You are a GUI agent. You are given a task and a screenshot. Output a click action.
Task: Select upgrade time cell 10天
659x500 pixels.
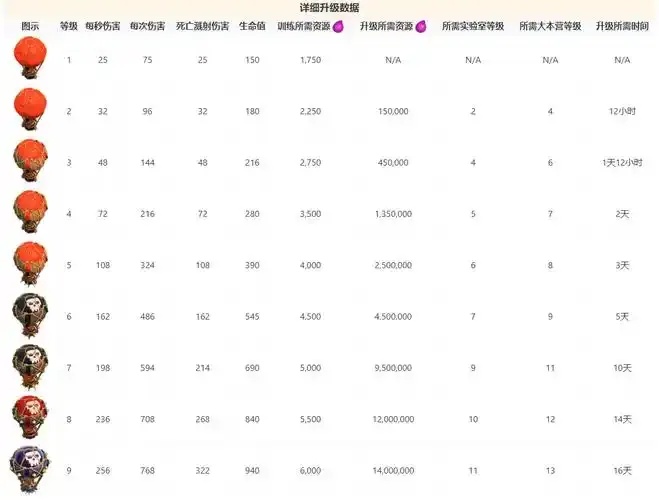point(622,368)
